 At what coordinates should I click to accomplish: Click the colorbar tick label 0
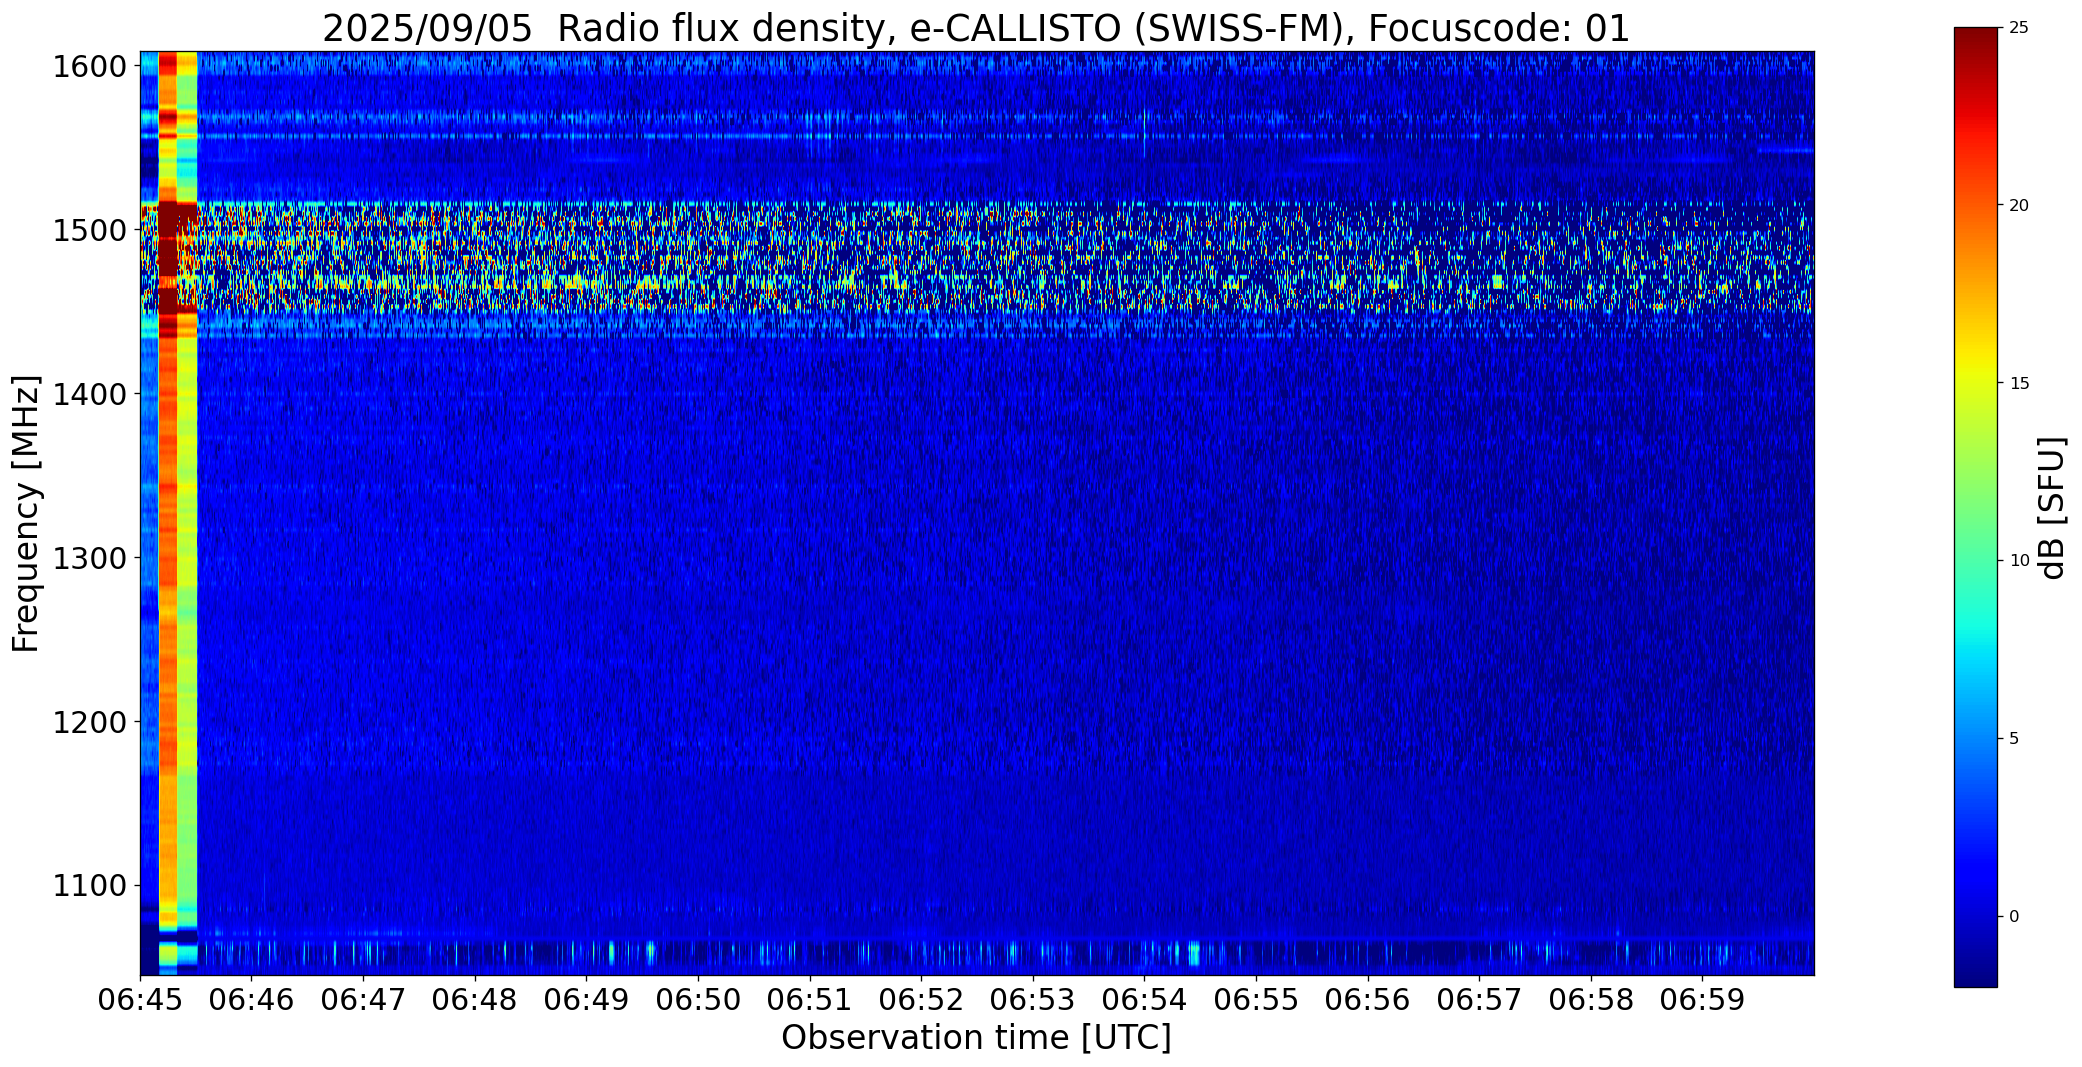pos(2014,917)
